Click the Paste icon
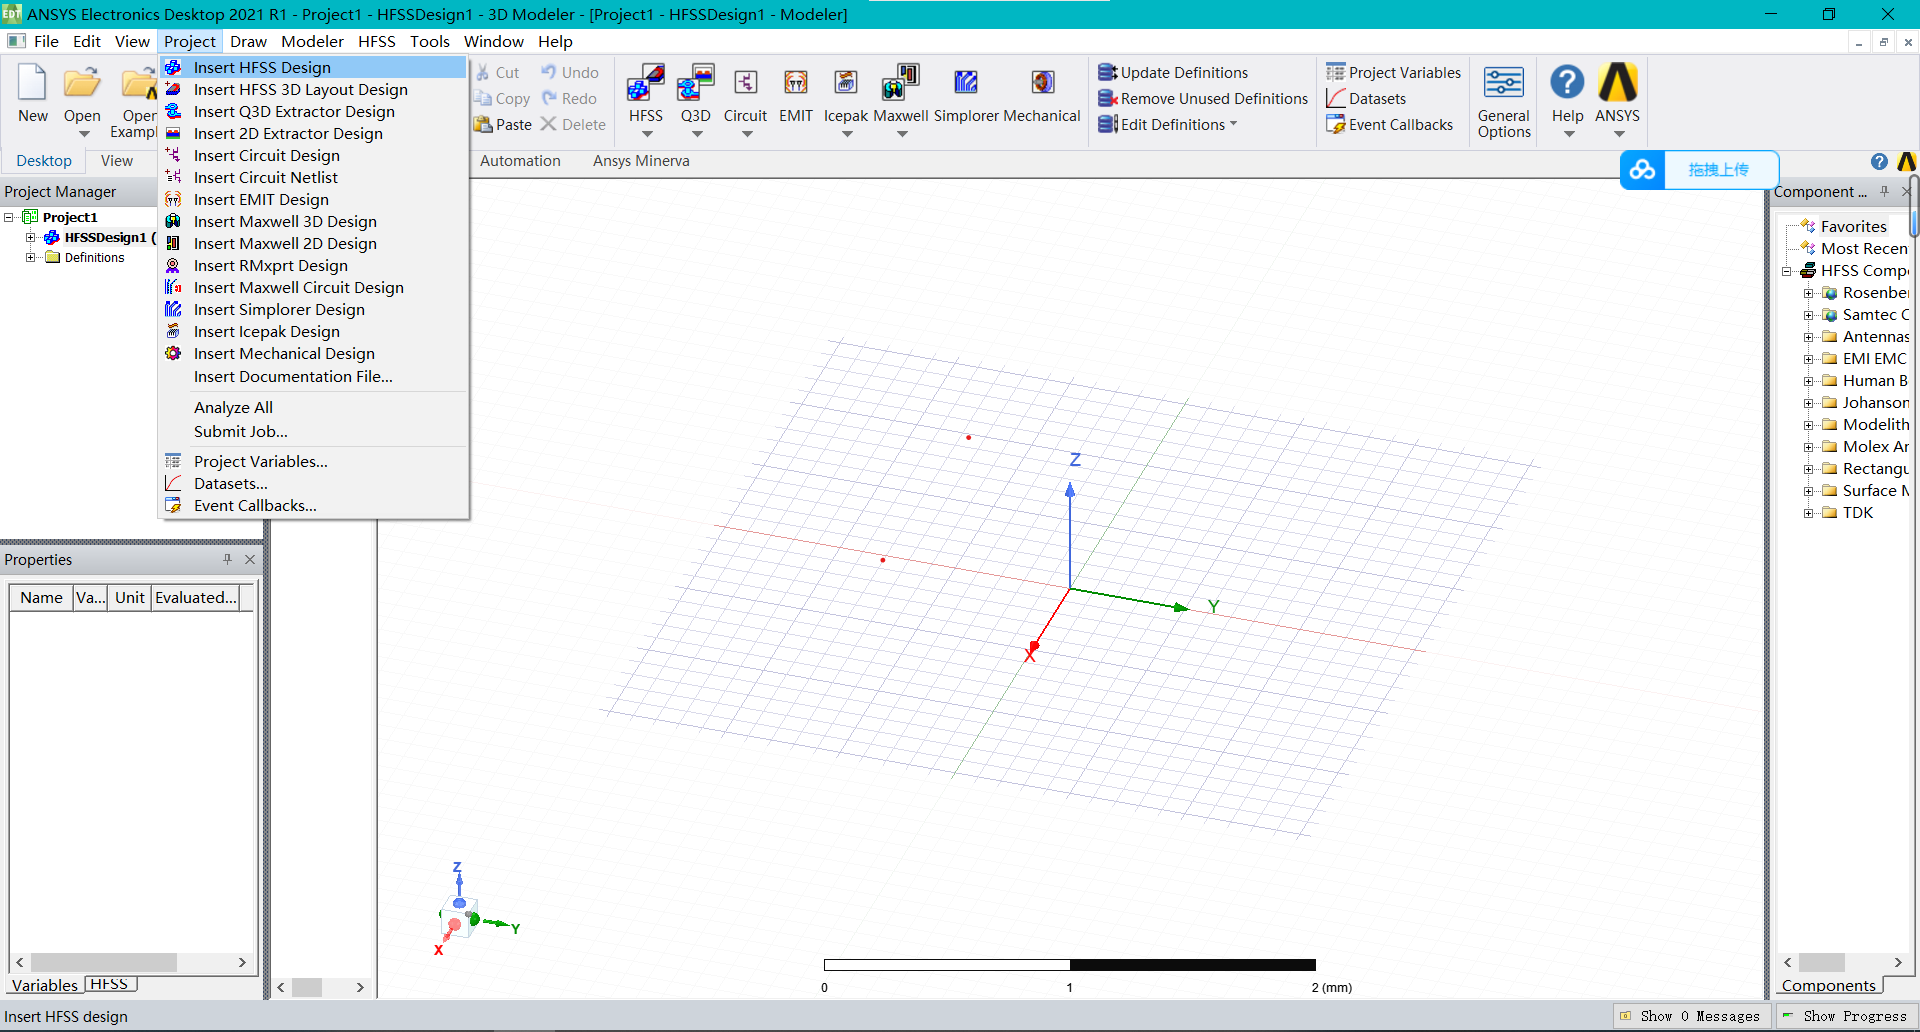The image size is (1920, 1032). click(483, 125)
